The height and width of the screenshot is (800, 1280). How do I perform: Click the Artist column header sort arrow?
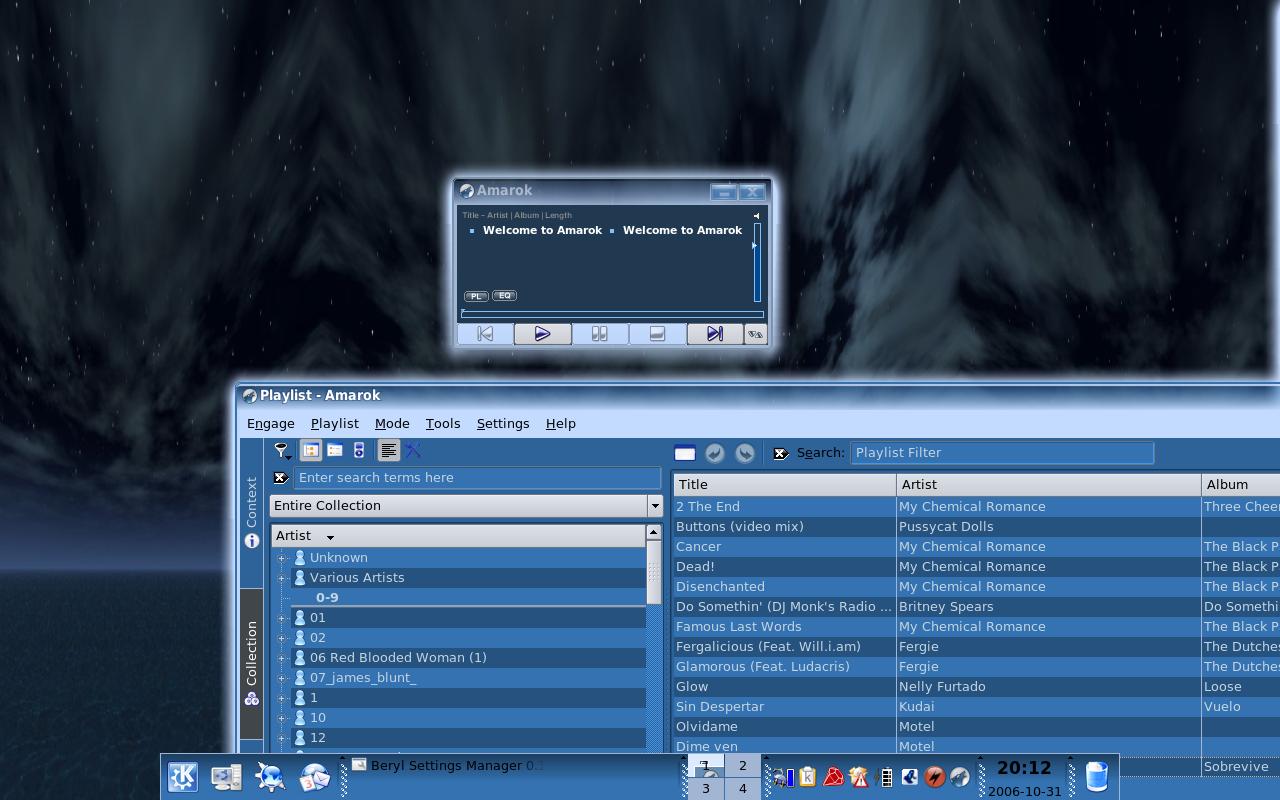point(330,537)
